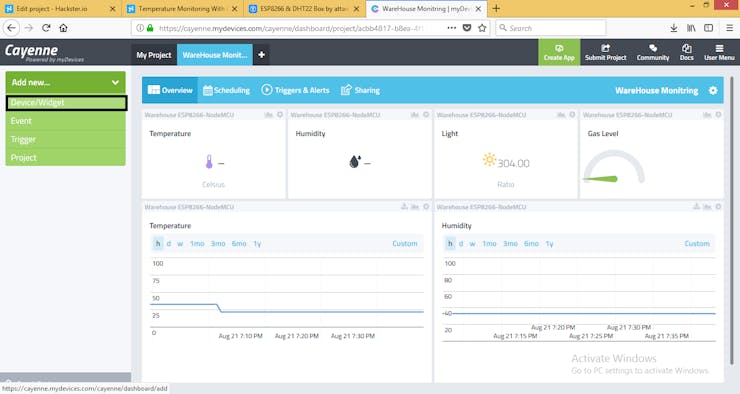The image size is (740, 394).
Task: Open chart details icon on Temperature value widget
Action: (269, 115)
